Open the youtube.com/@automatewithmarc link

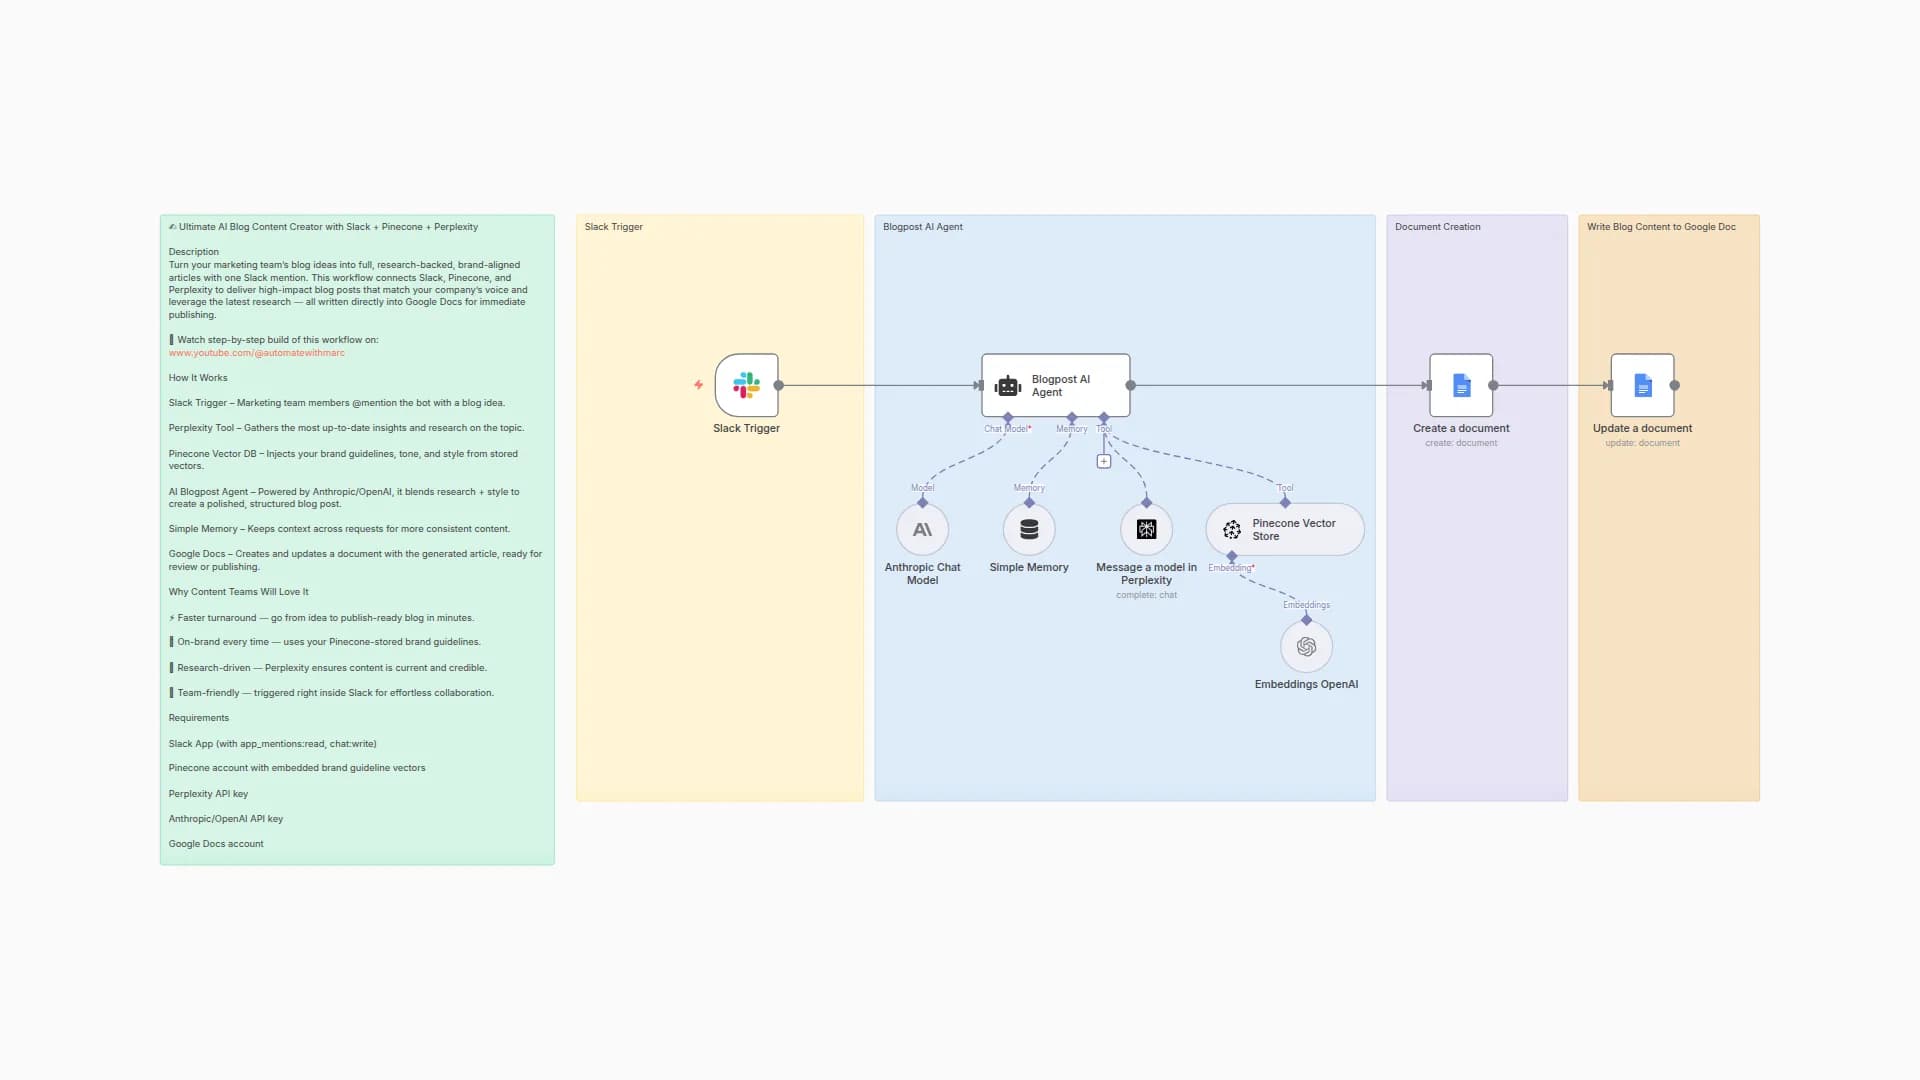point(256,353)
